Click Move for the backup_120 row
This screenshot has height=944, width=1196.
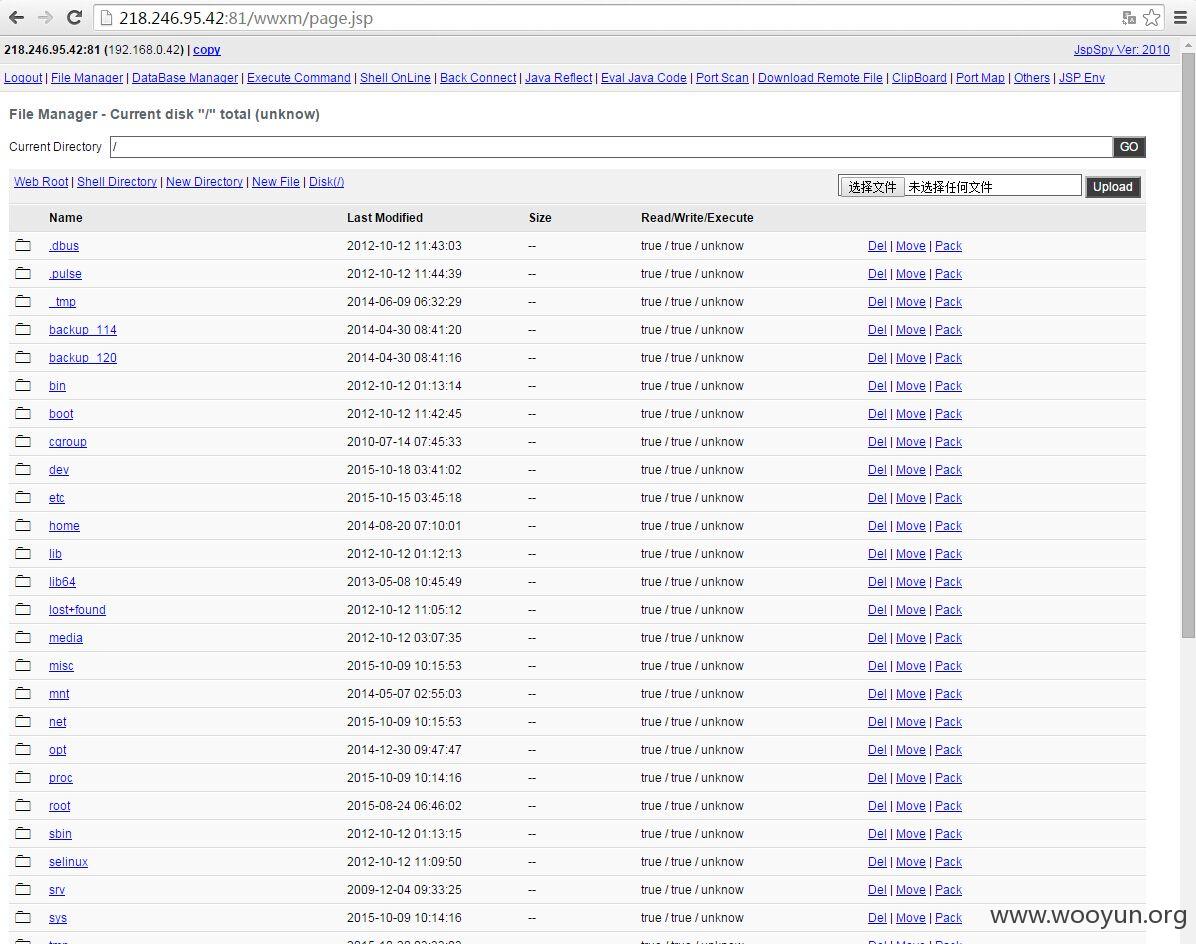[x=911, y=358]
